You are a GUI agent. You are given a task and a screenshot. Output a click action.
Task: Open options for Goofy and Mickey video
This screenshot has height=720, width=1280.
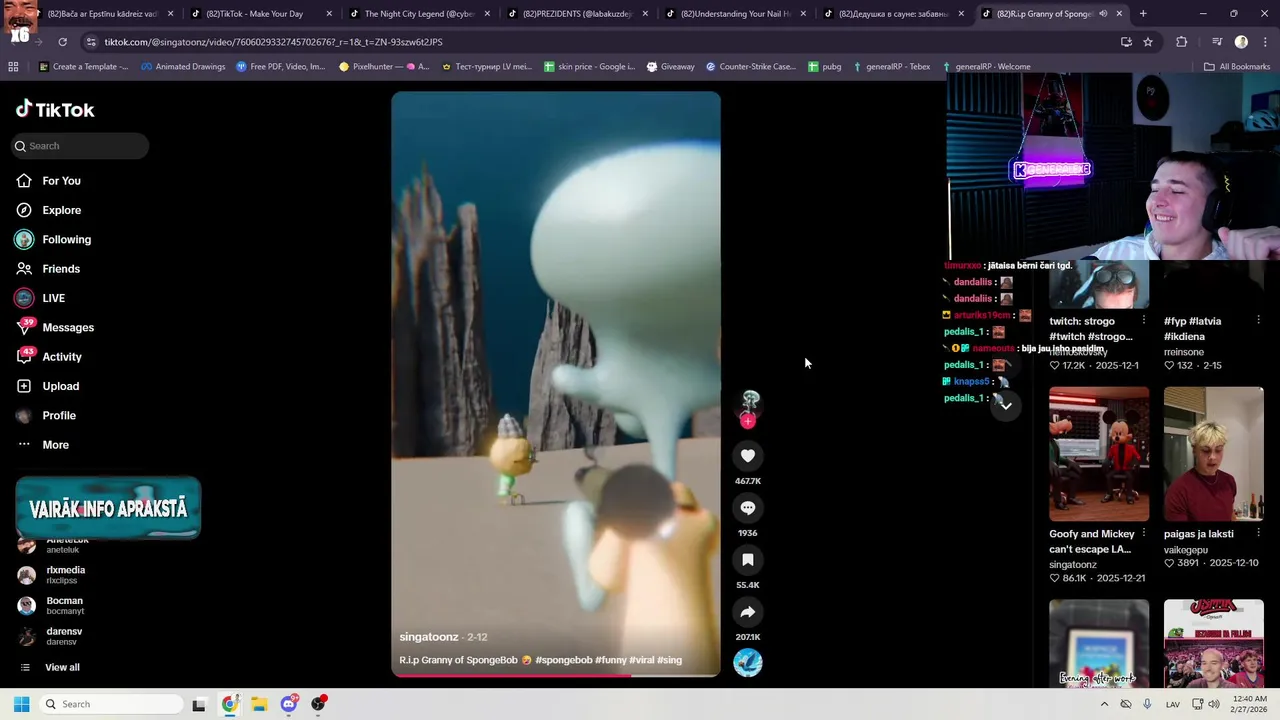1143,533
